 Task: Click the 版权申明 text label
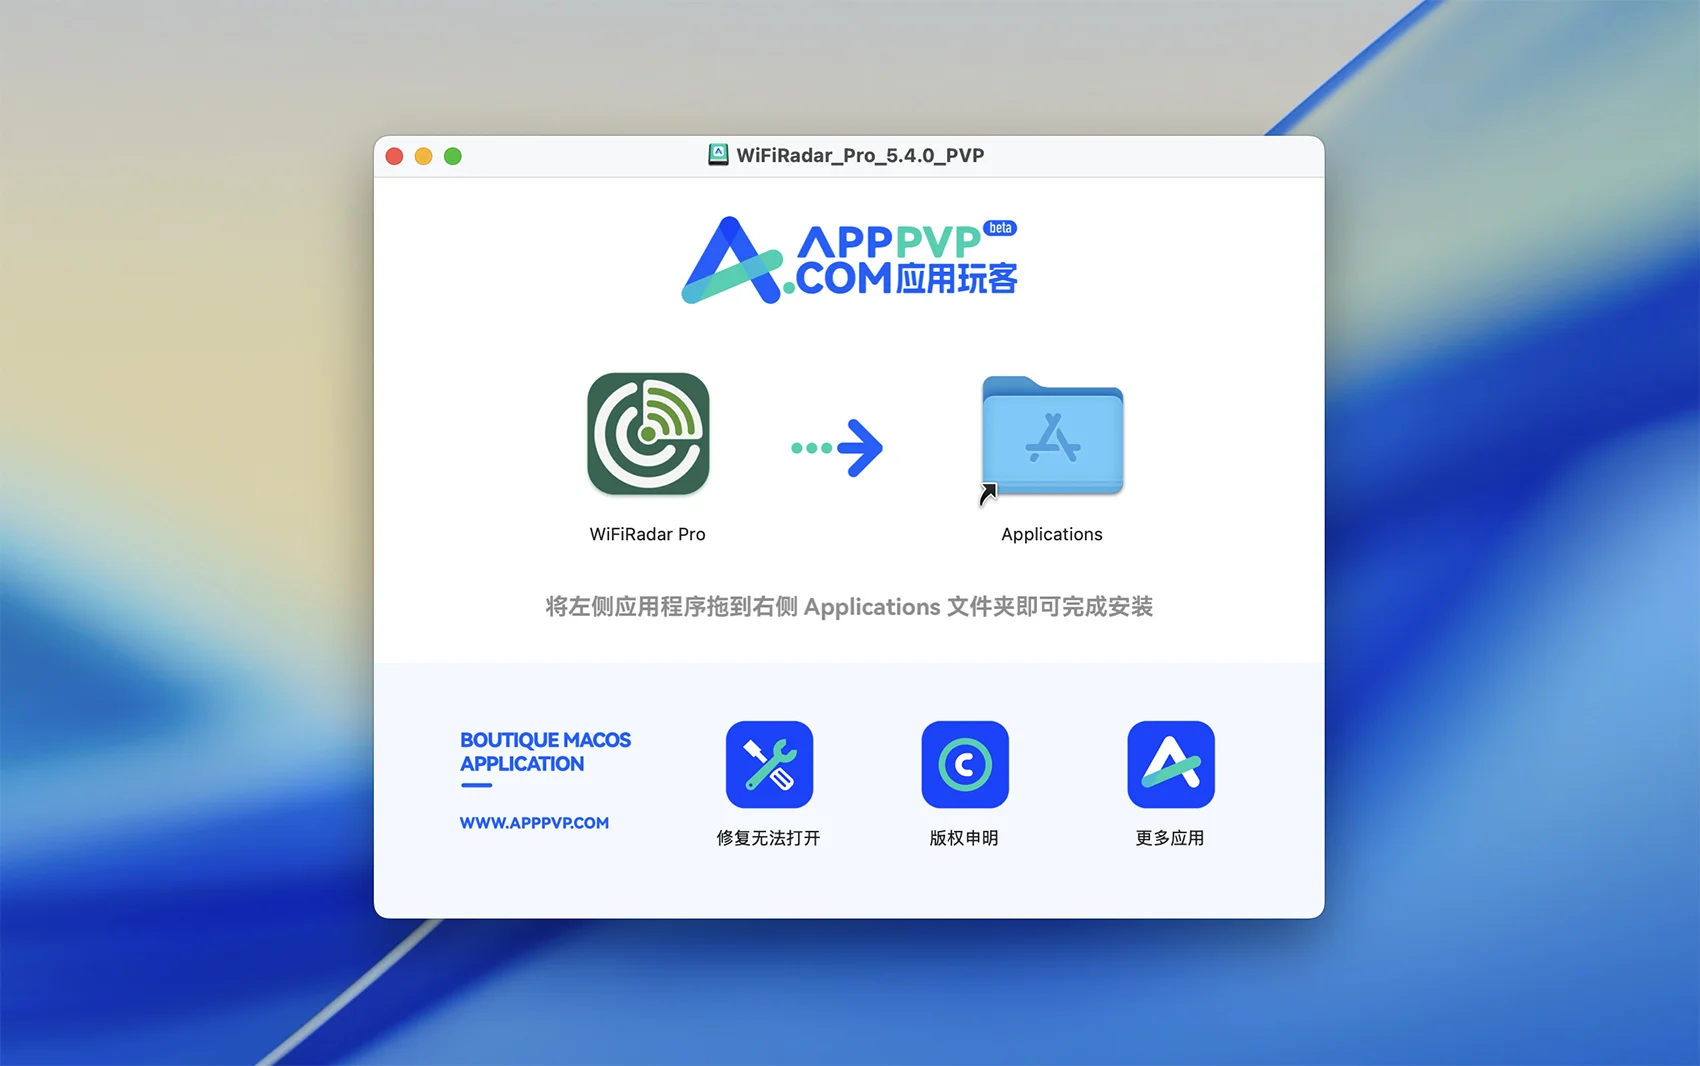964,838
